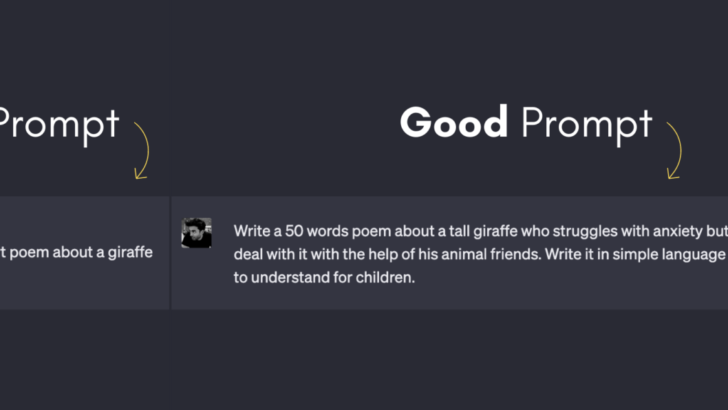This screenshot has height=410, width=728.
Task: Click the yellow arrow beside the left Prompt heading
Action: coord(141,151)
